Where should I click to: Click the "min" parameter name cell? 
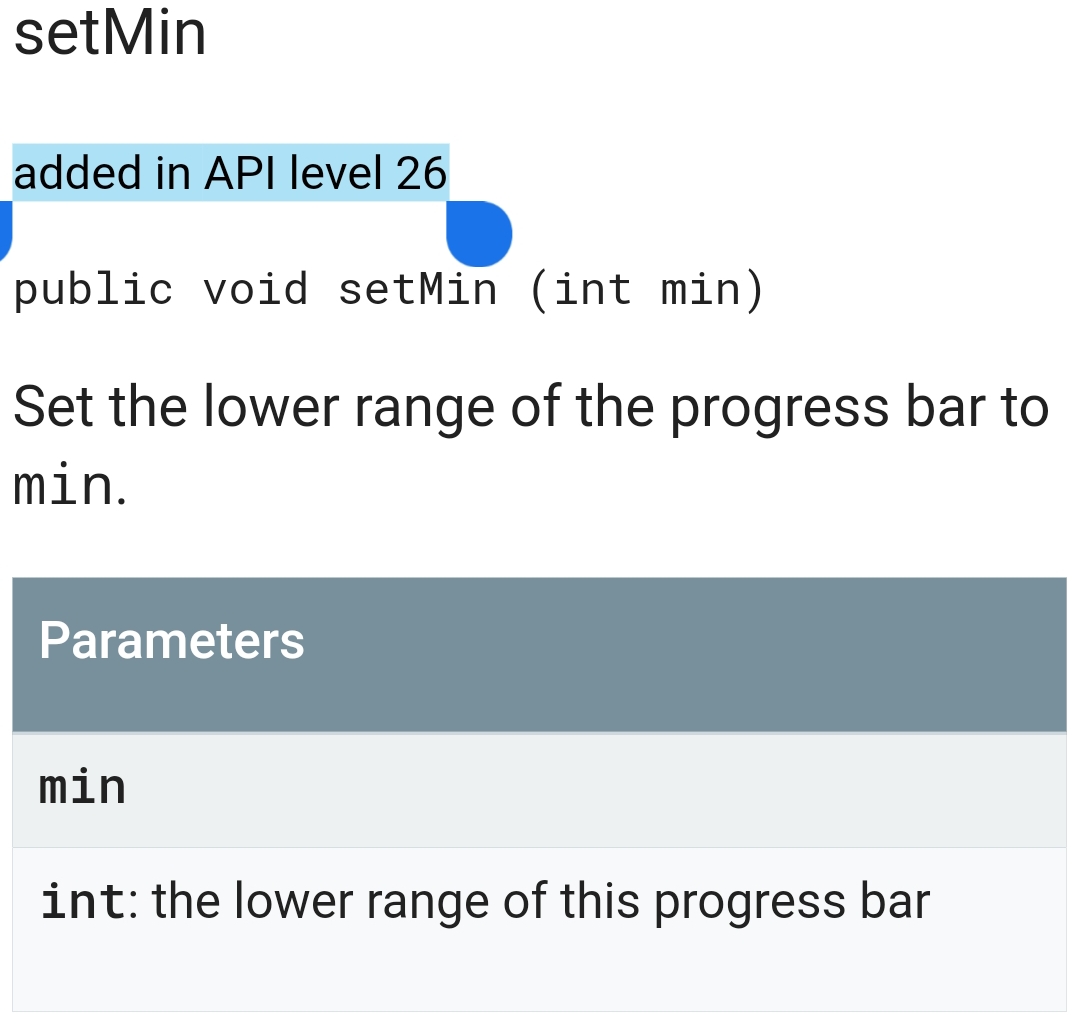point(83,787)
